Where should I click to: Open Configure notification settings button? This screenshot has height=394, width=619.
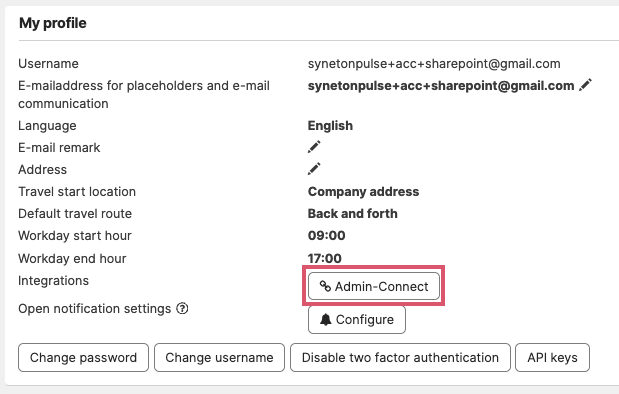click(356, 319)
